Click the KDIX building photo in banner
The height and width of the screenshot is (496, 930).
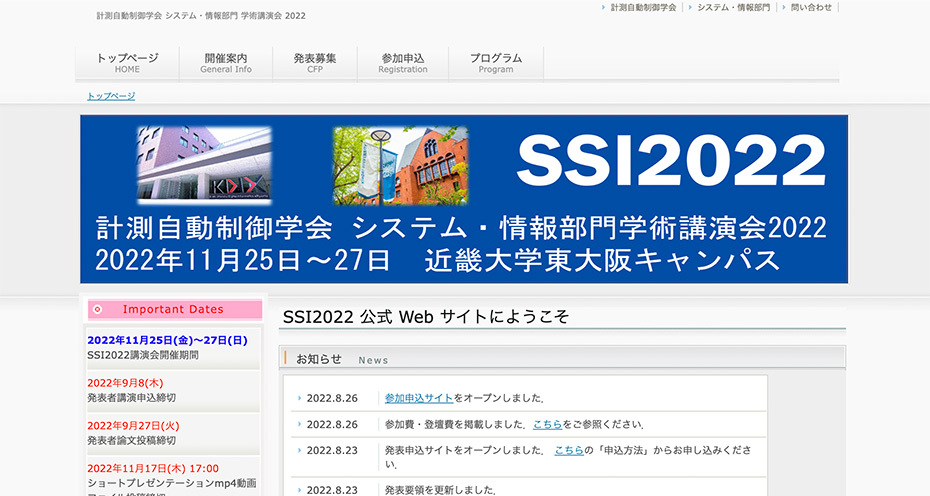pos(204,165)
